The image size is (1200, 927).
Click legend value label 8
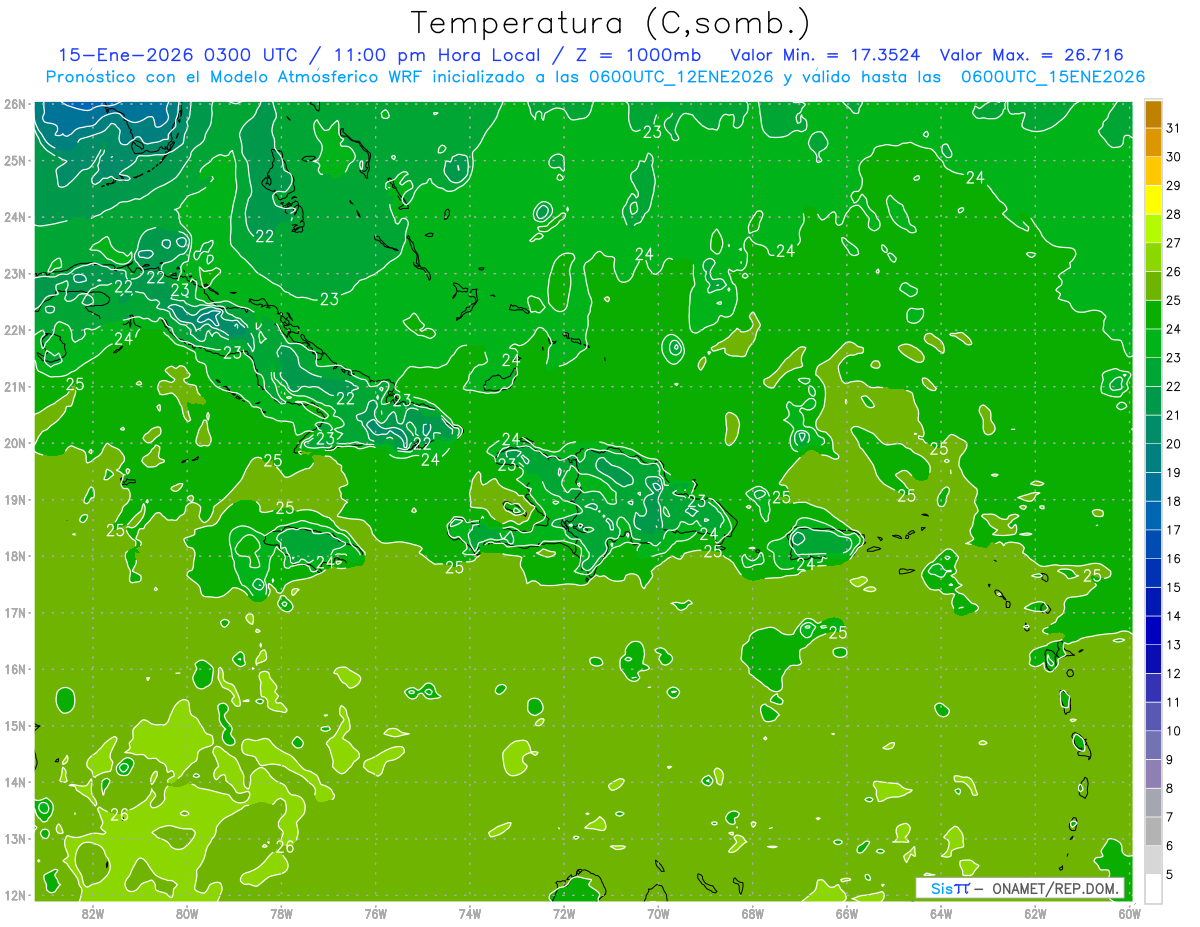pos(1170,788)
